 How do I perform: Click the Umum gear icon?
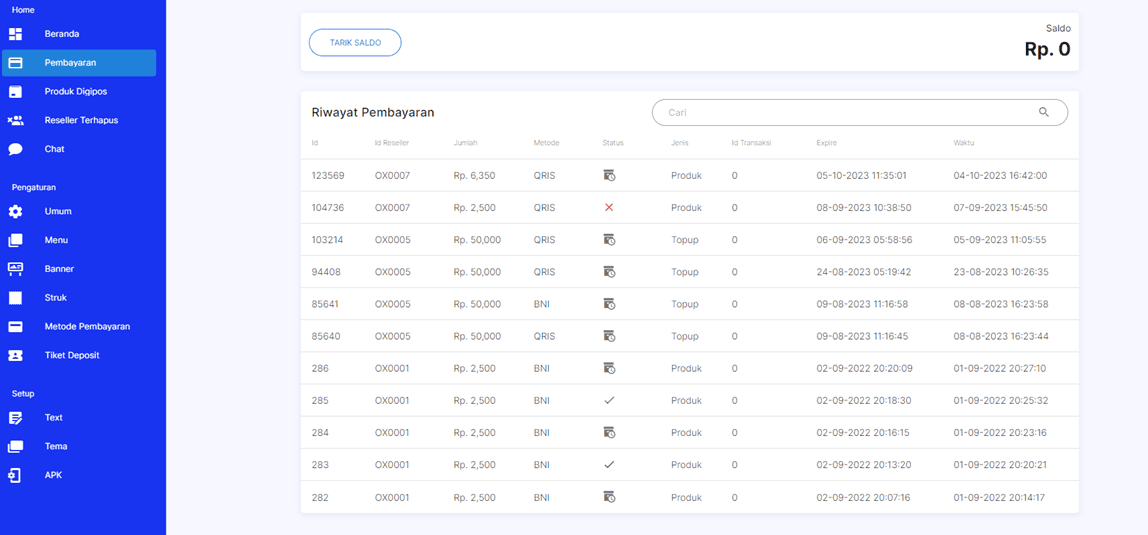(x=15, y=212)
